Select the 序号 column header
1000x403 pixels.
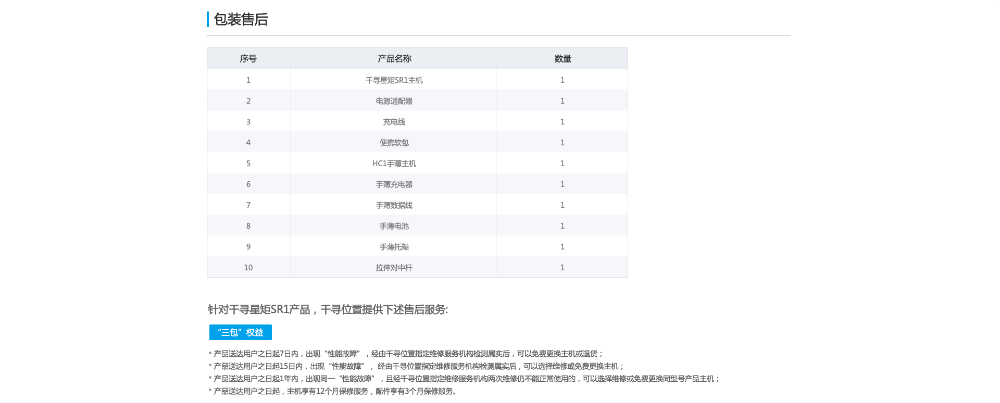248,59
